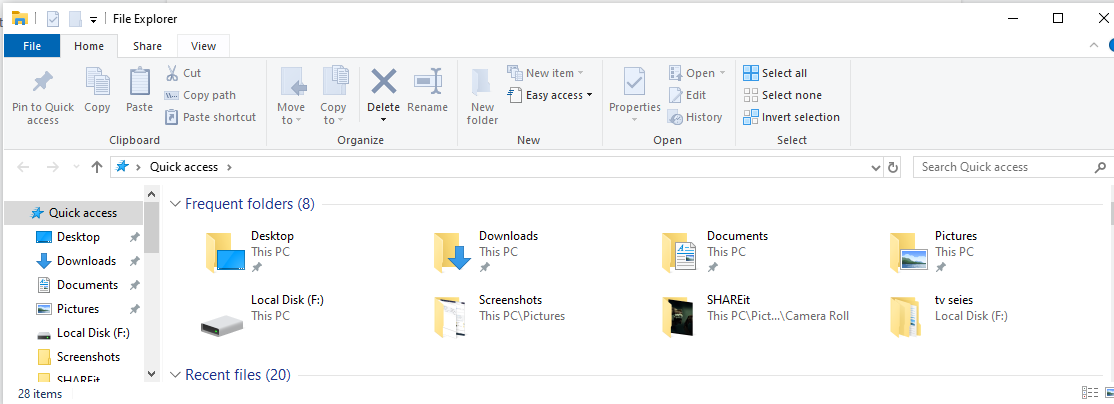Click the navigation pane scrollbar down arrow
Viewport: 1114px width, 404px height.
[x=151, y=373]
